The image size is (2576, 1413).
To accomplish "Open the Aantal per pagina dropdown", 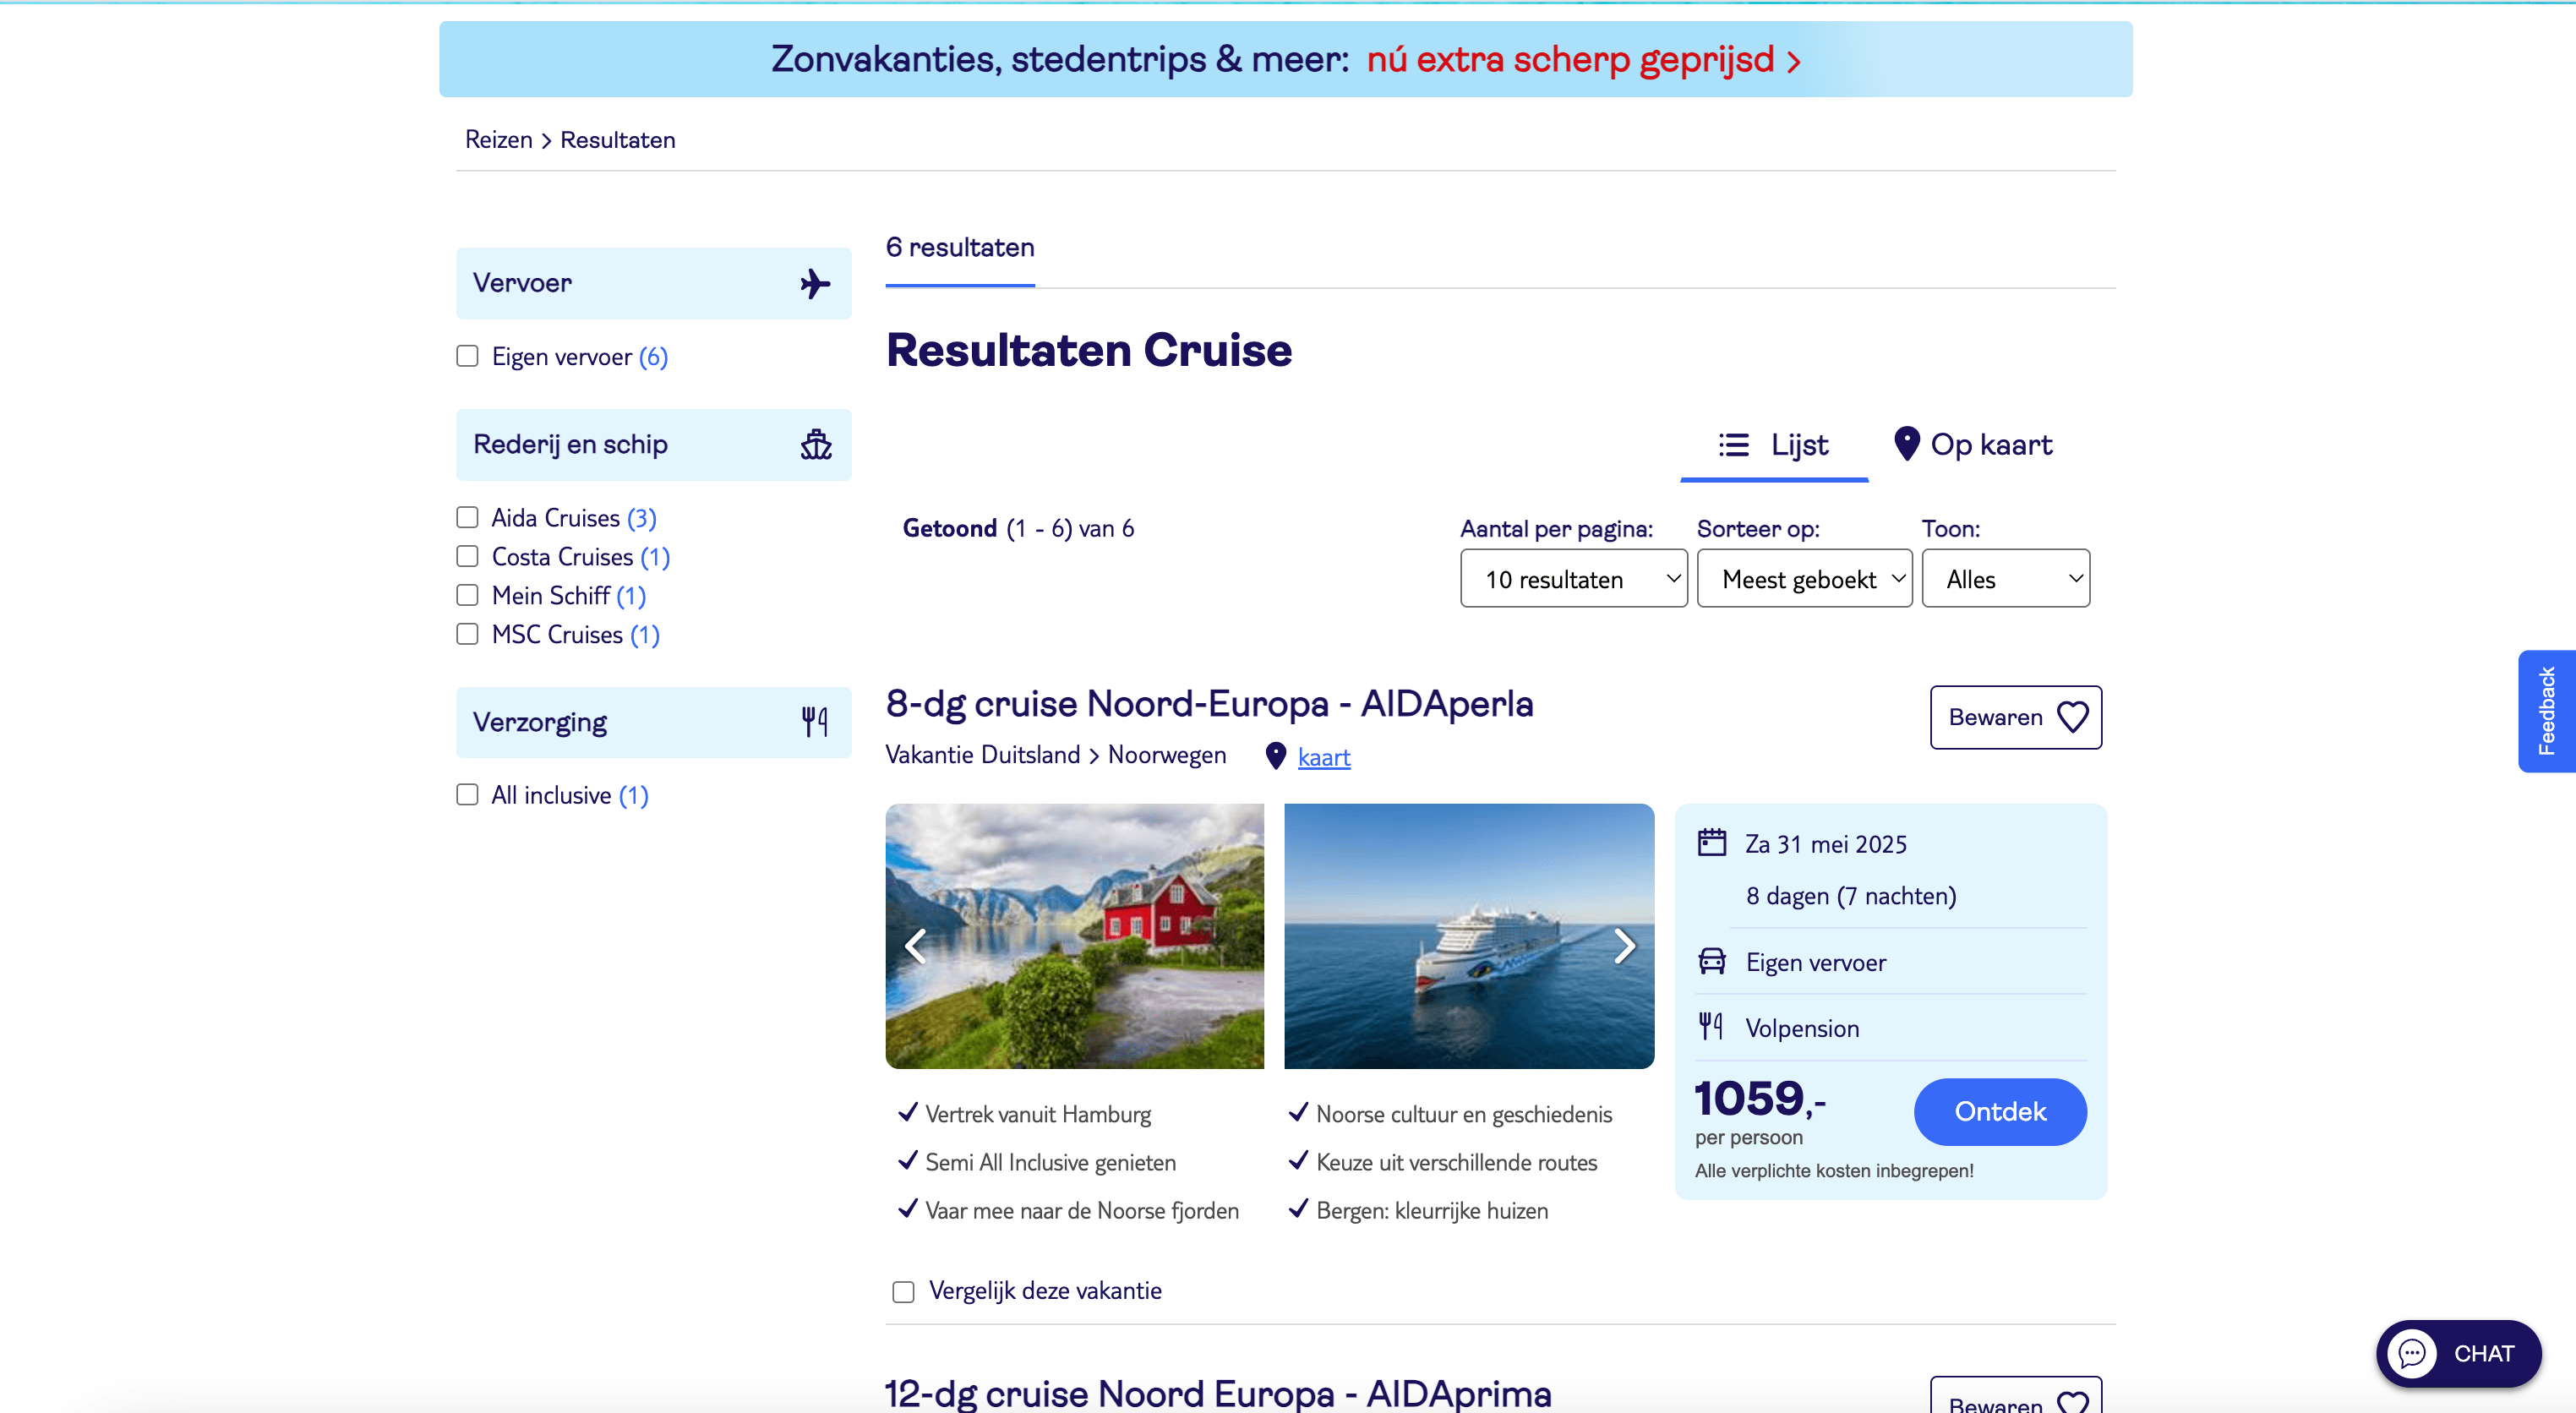I will (x=1573, y=579).
